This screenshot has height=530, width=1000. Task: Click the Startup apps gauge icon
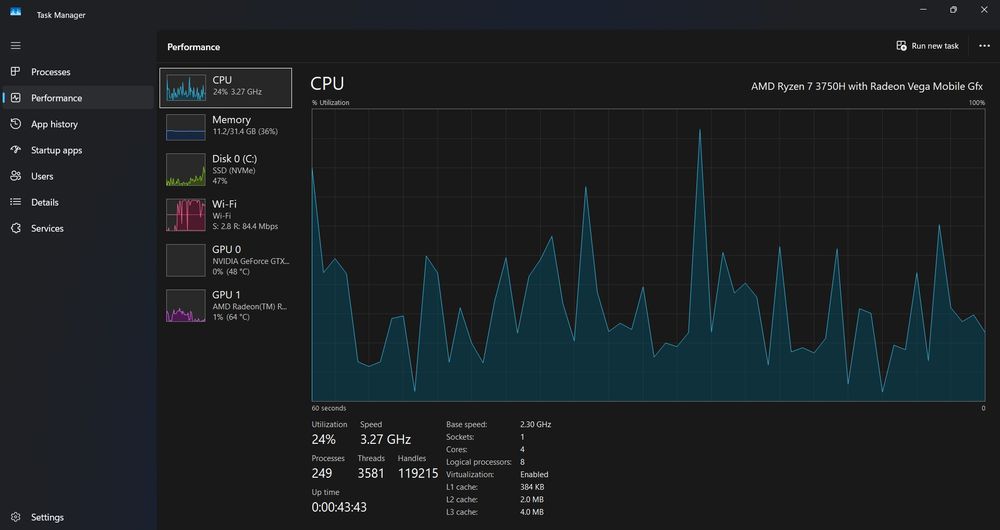pos(16,150)
